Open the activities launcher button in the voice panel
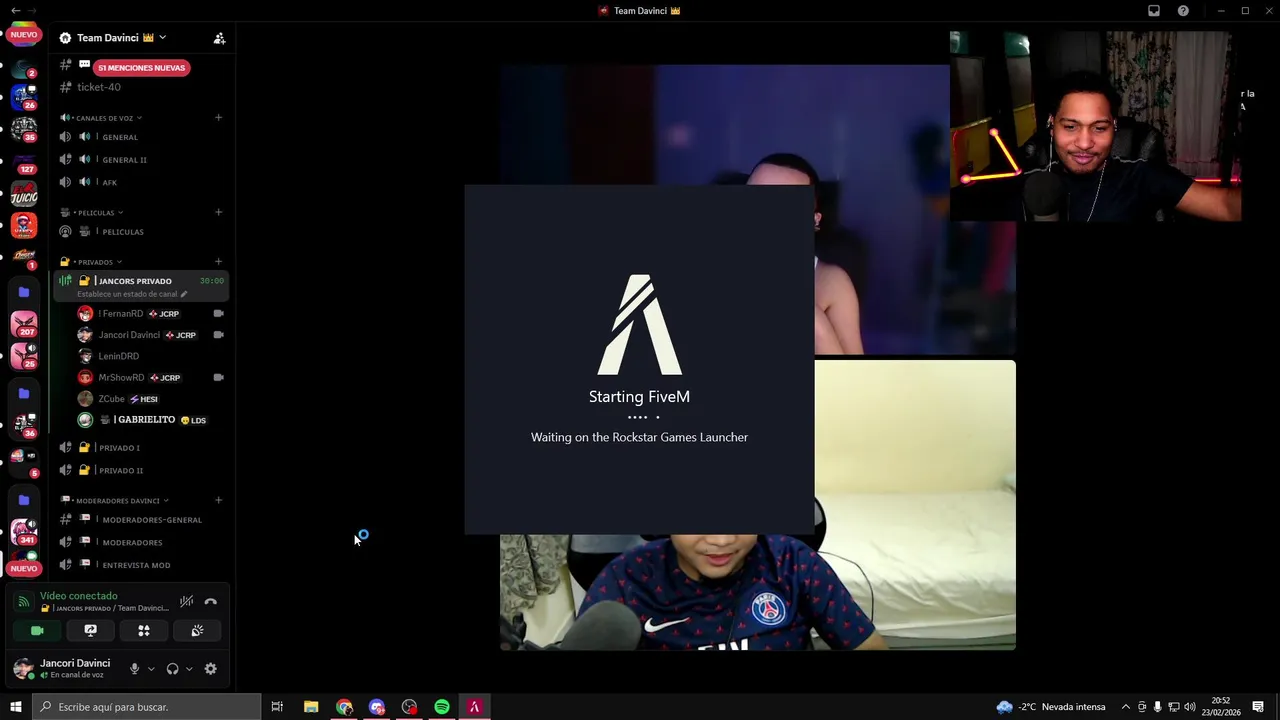The width and height of the screenshot is (1280, 720). click(x=143, y=631)
